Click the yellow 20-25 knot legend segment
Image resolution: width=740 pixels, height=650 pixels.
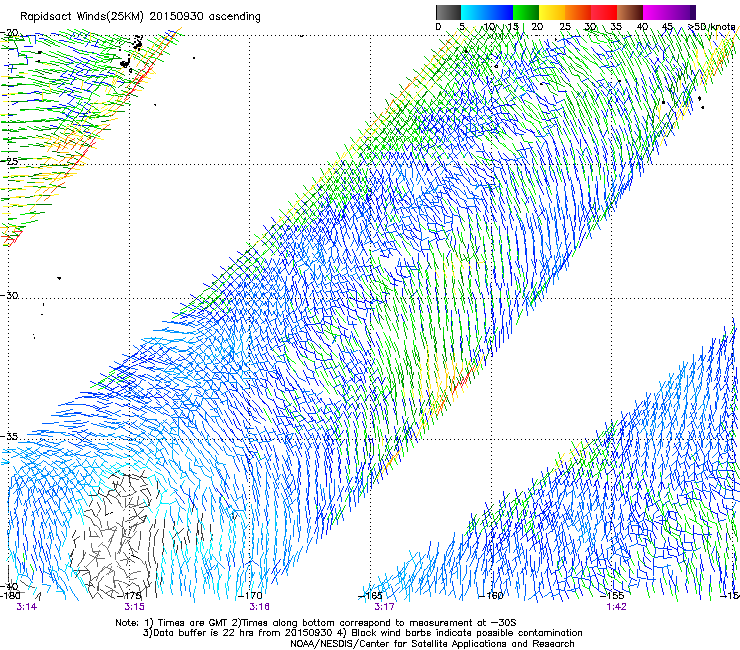[x=552, y=12]
